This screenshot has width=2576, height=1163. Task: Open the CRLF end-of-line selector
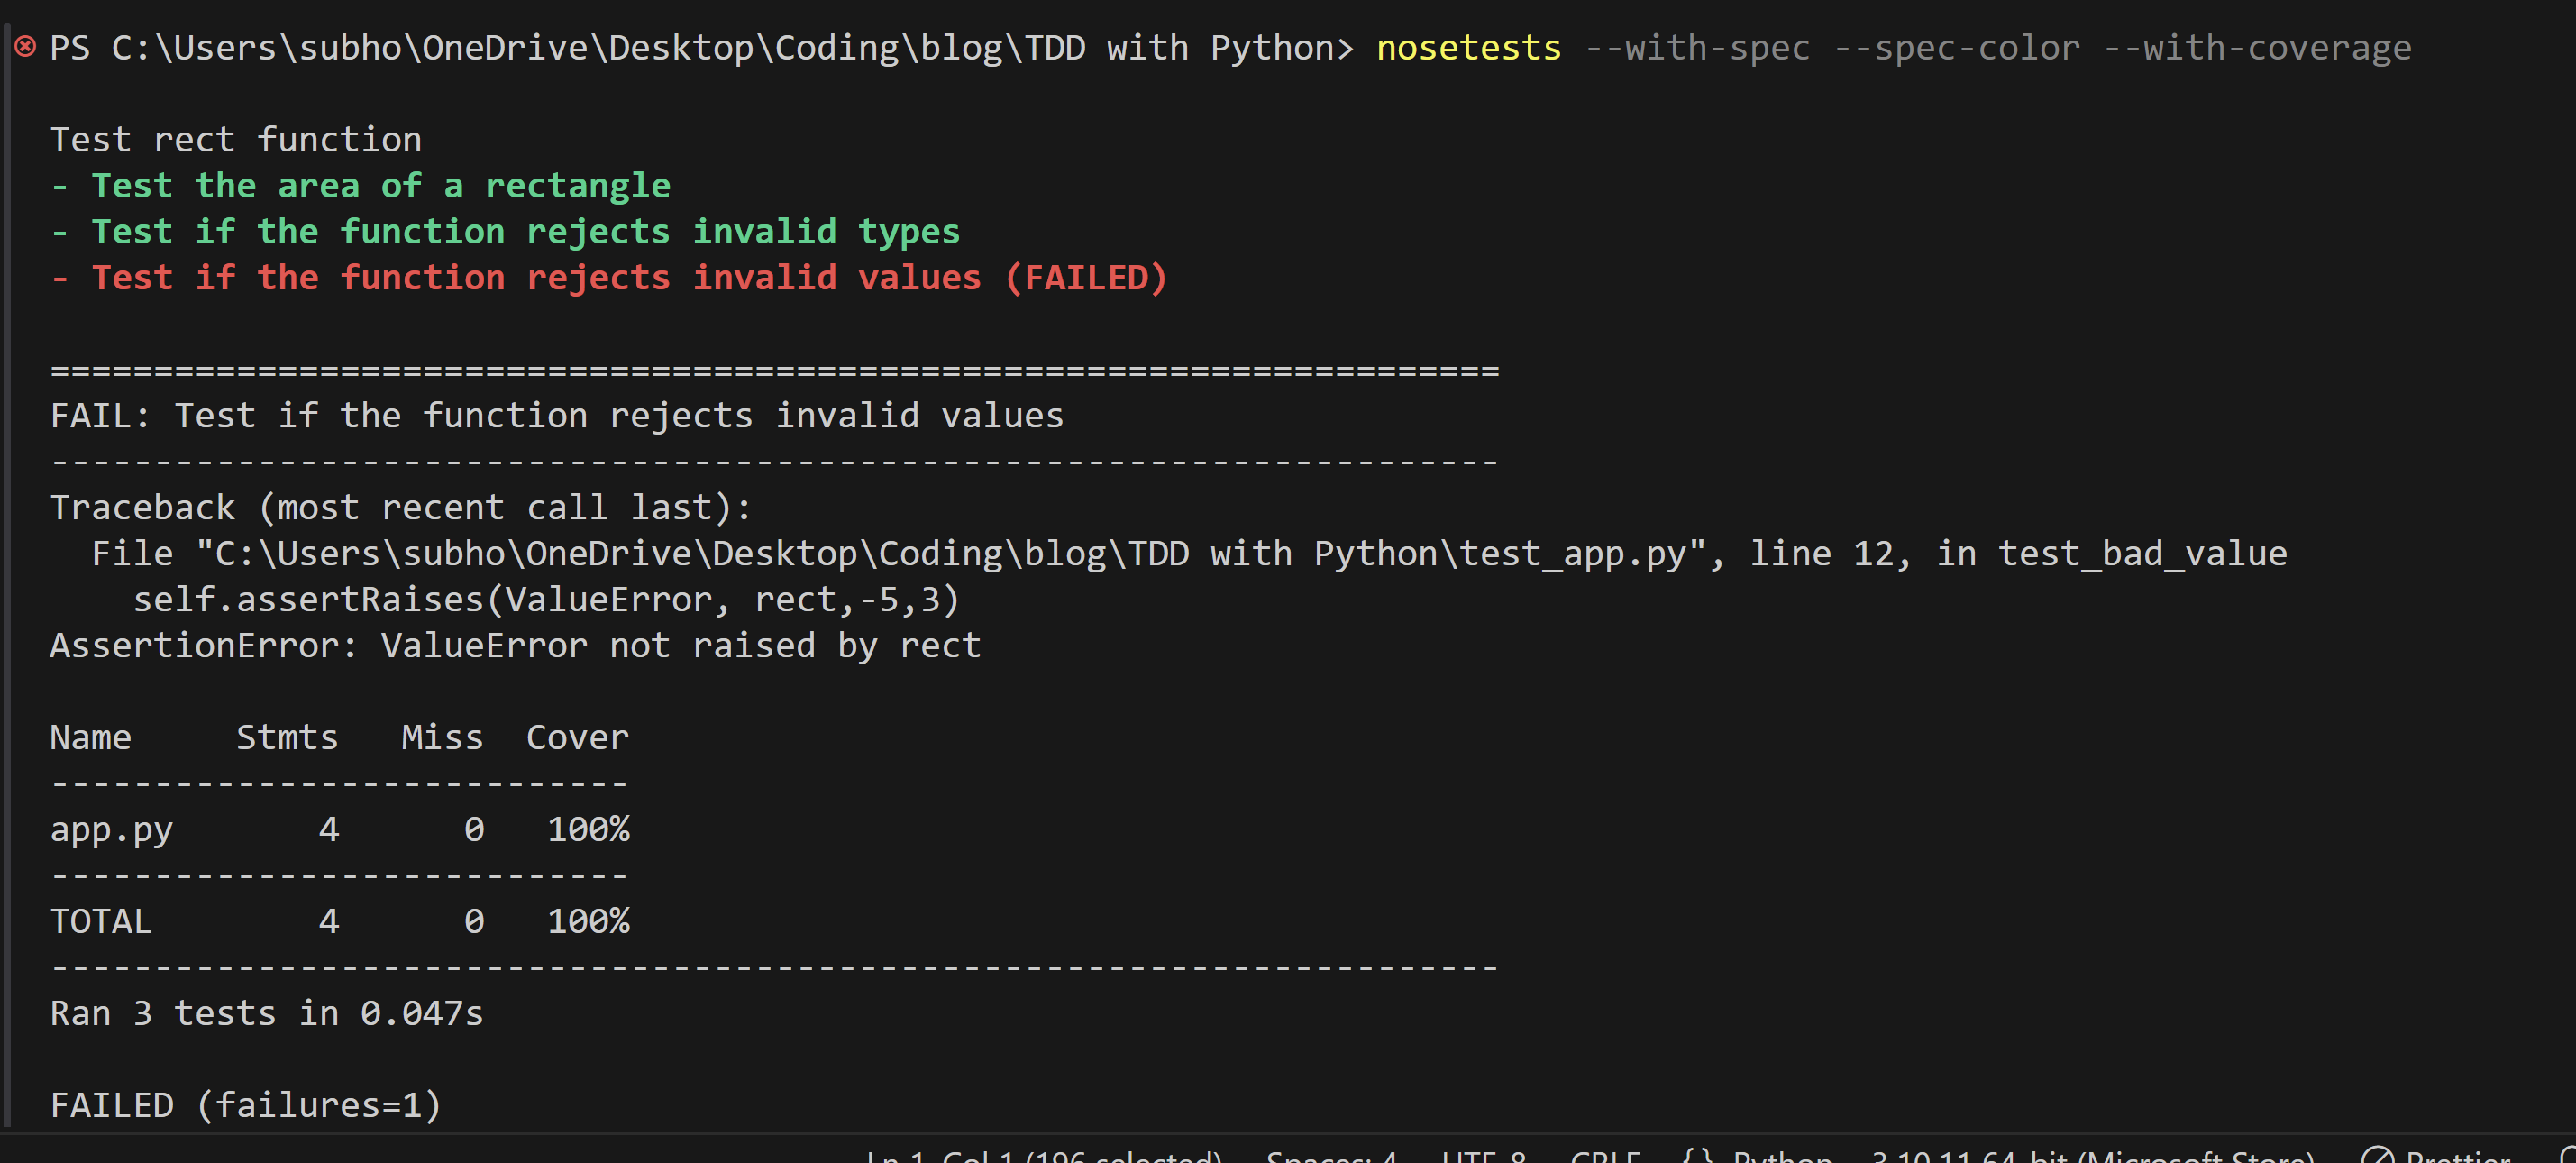tap(1604, 1157)
